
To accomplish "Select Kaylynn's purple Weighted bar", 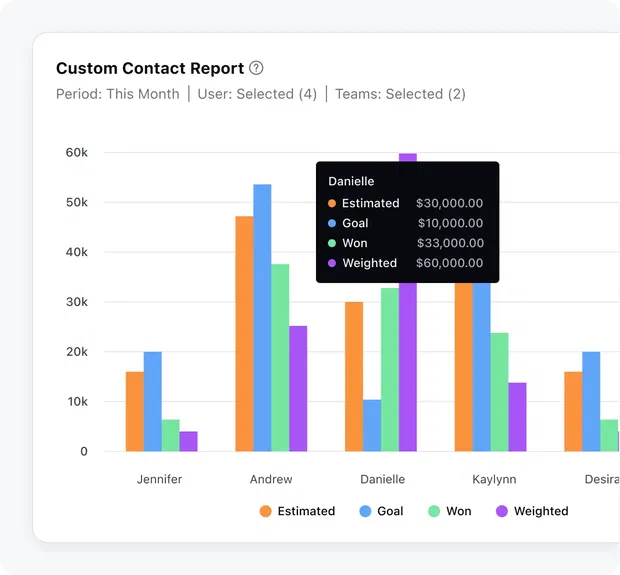I will tap(517, 417).
